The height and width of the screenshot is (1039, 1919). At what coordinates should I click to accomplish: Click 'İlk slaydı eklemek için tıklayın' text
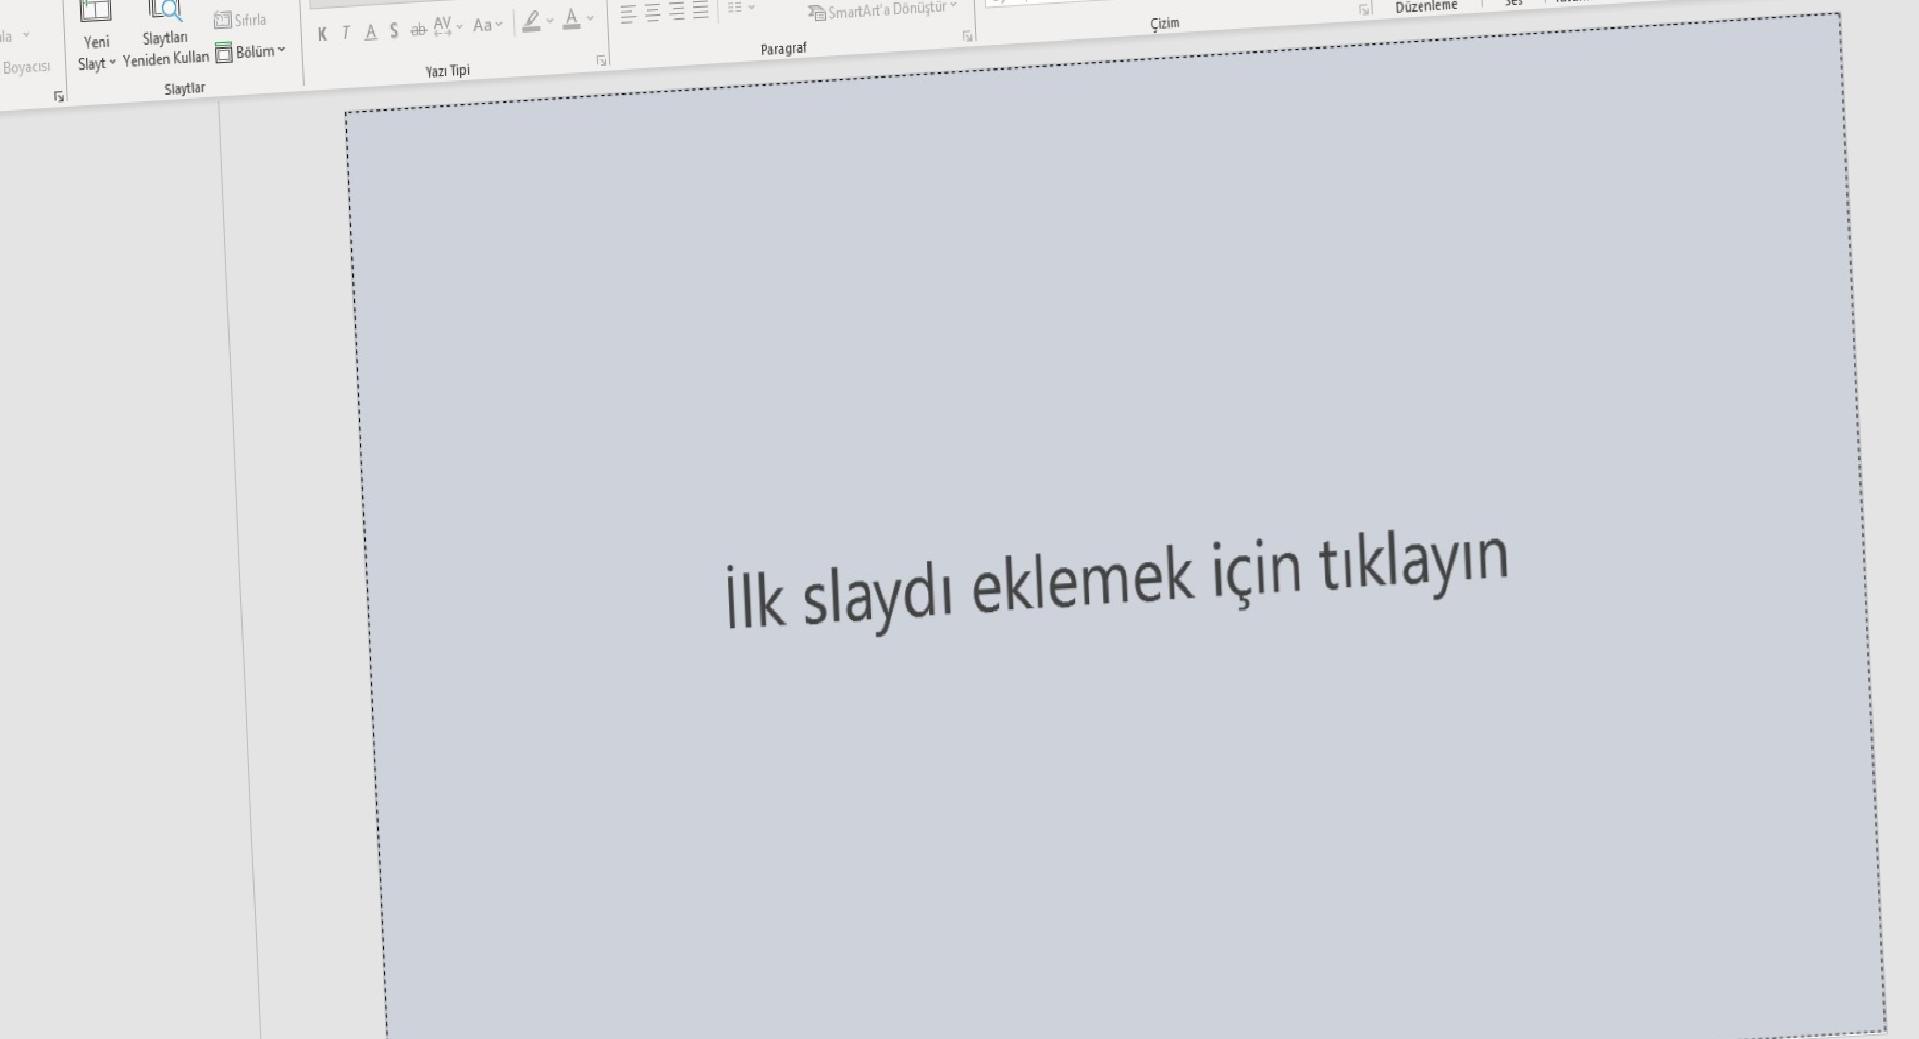tap(1116, 581)
